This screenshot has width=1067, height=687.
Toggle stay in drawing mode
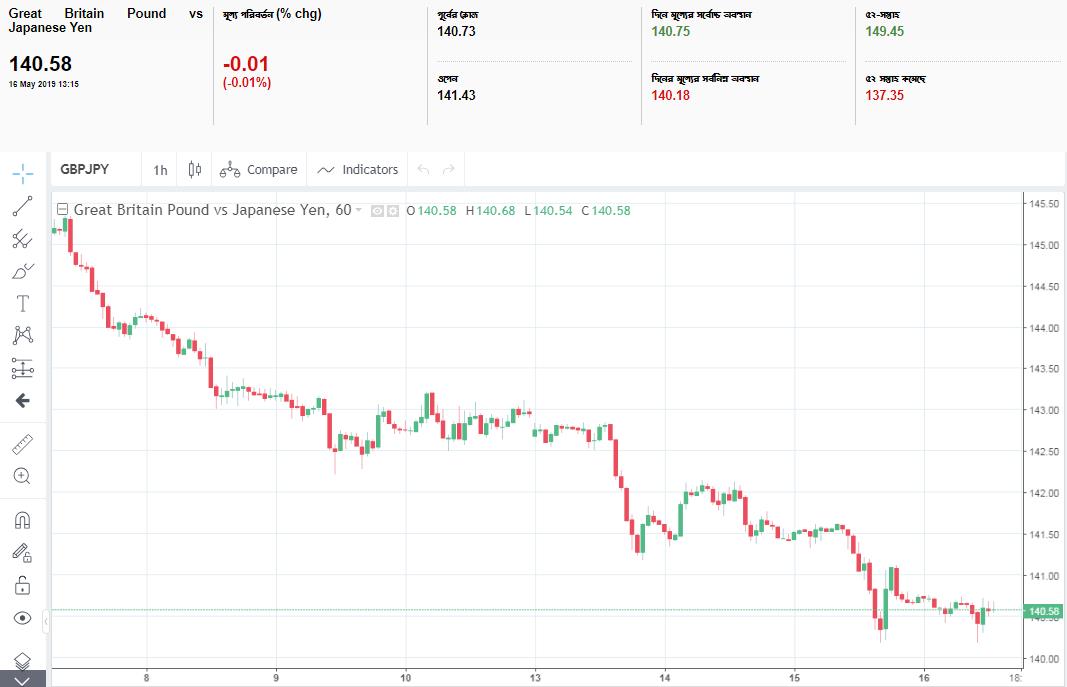pyautogui.click(x=22, y=552)
